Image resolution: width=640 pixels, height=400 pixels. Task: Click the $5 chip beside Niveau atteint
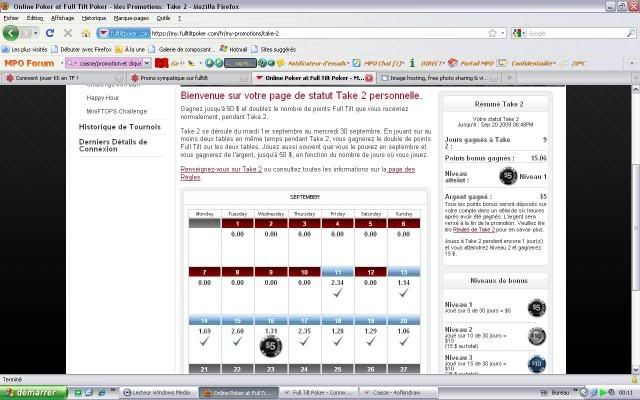pyautogui.click(x=508, y=176)
